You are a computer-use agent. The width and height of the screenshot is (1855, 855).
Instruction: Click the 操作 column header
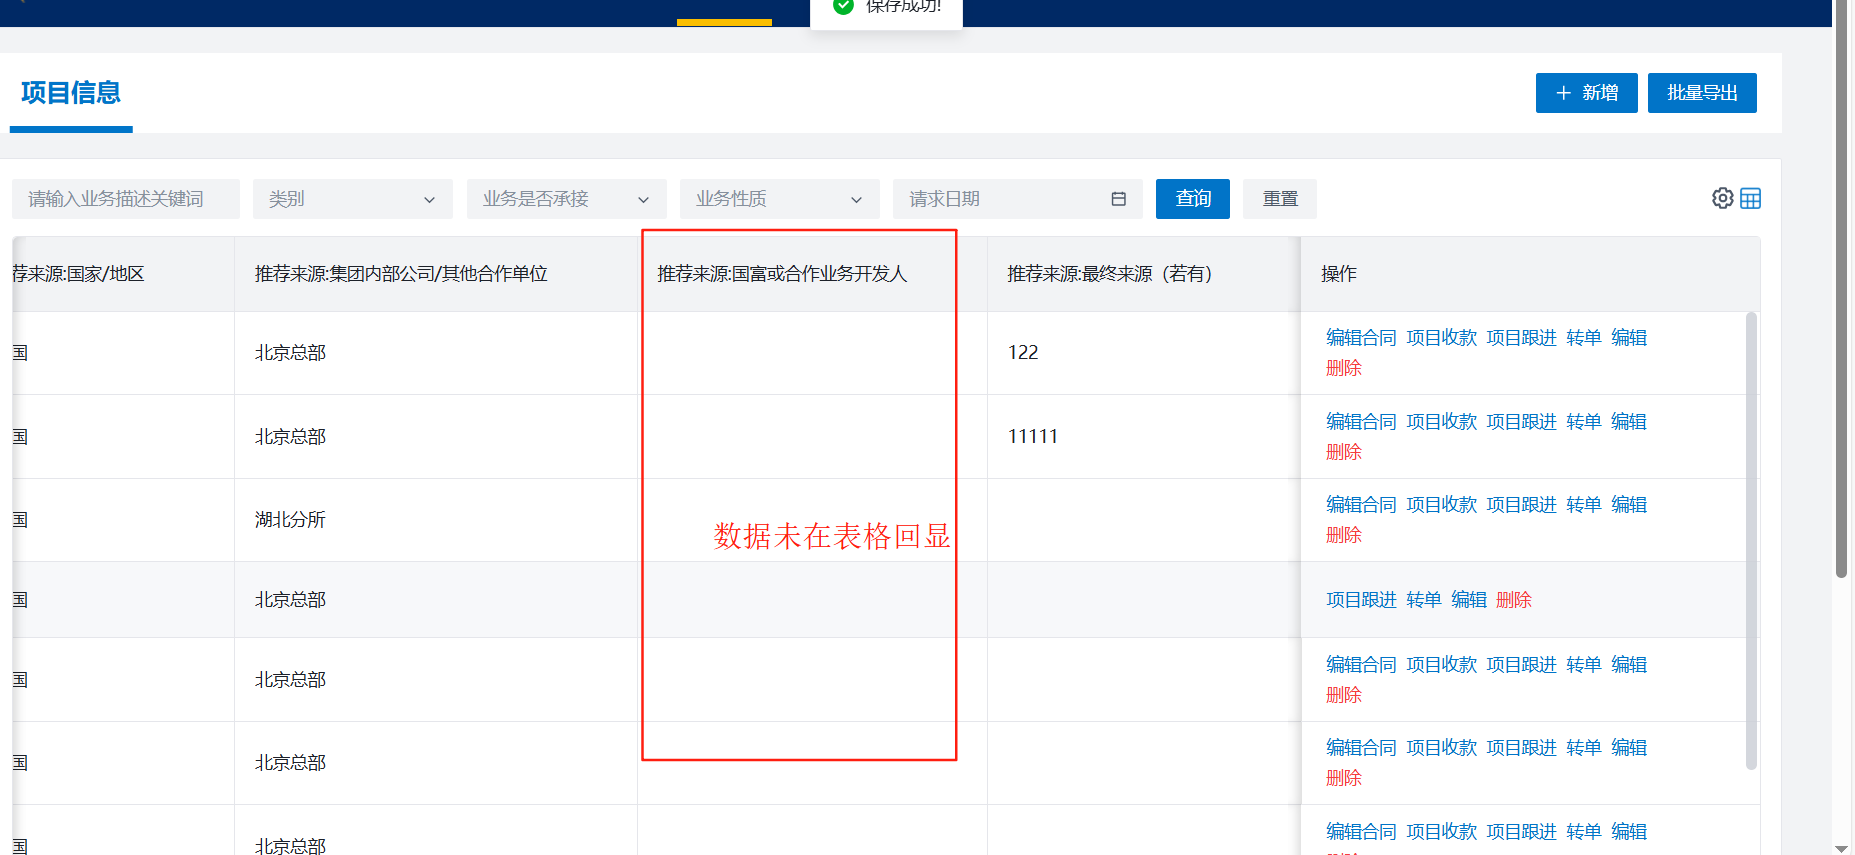tap(1530, 274)
